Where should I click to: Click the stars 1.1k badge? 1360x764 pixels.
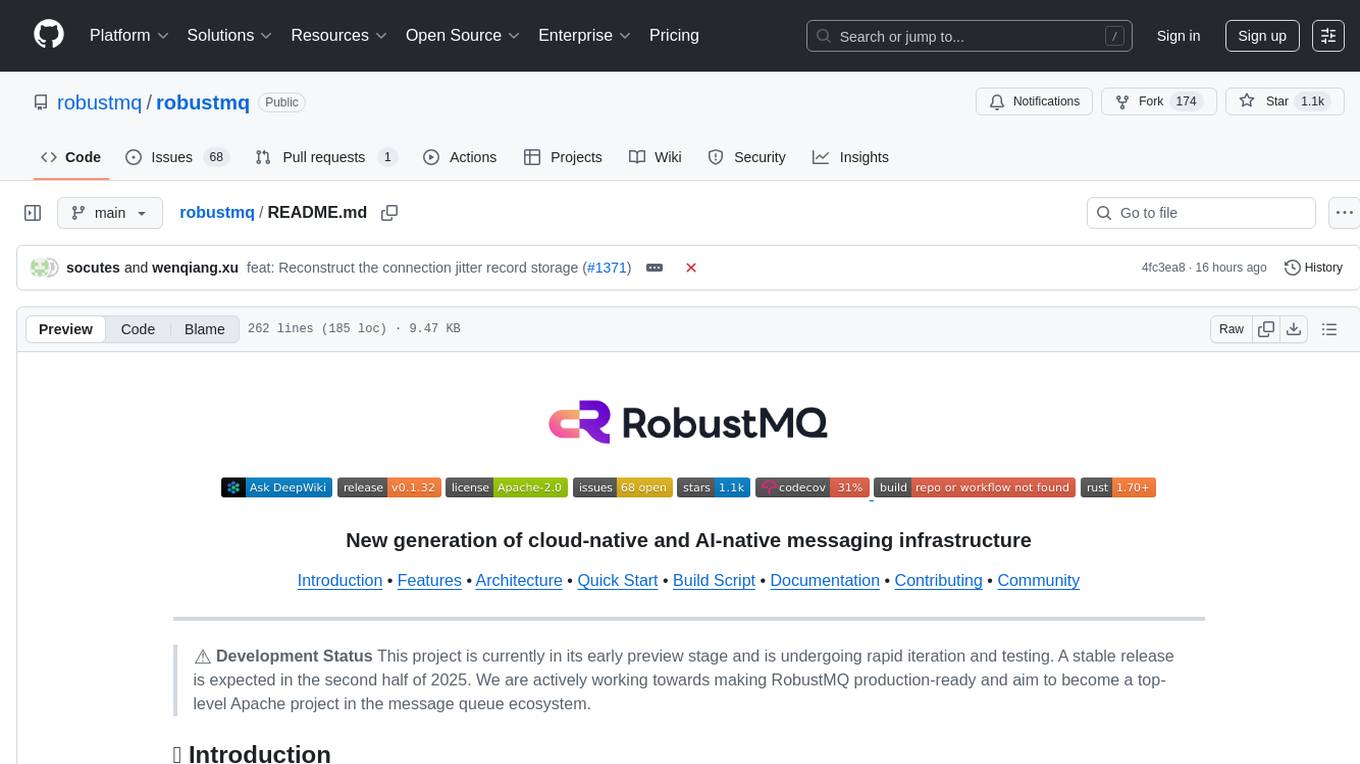[713, 487]
